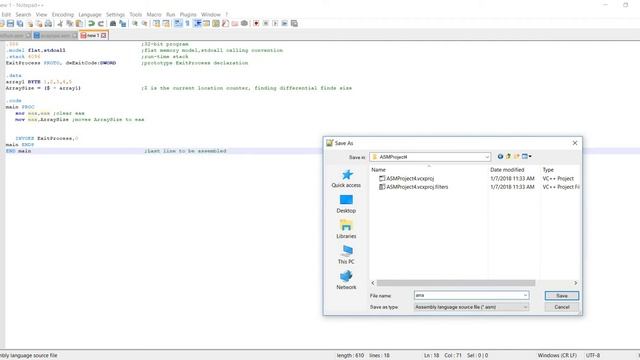This screenshot has width=640, height=360.
Task: Click the file list scroll right arrow
Action: coord(576,283)
